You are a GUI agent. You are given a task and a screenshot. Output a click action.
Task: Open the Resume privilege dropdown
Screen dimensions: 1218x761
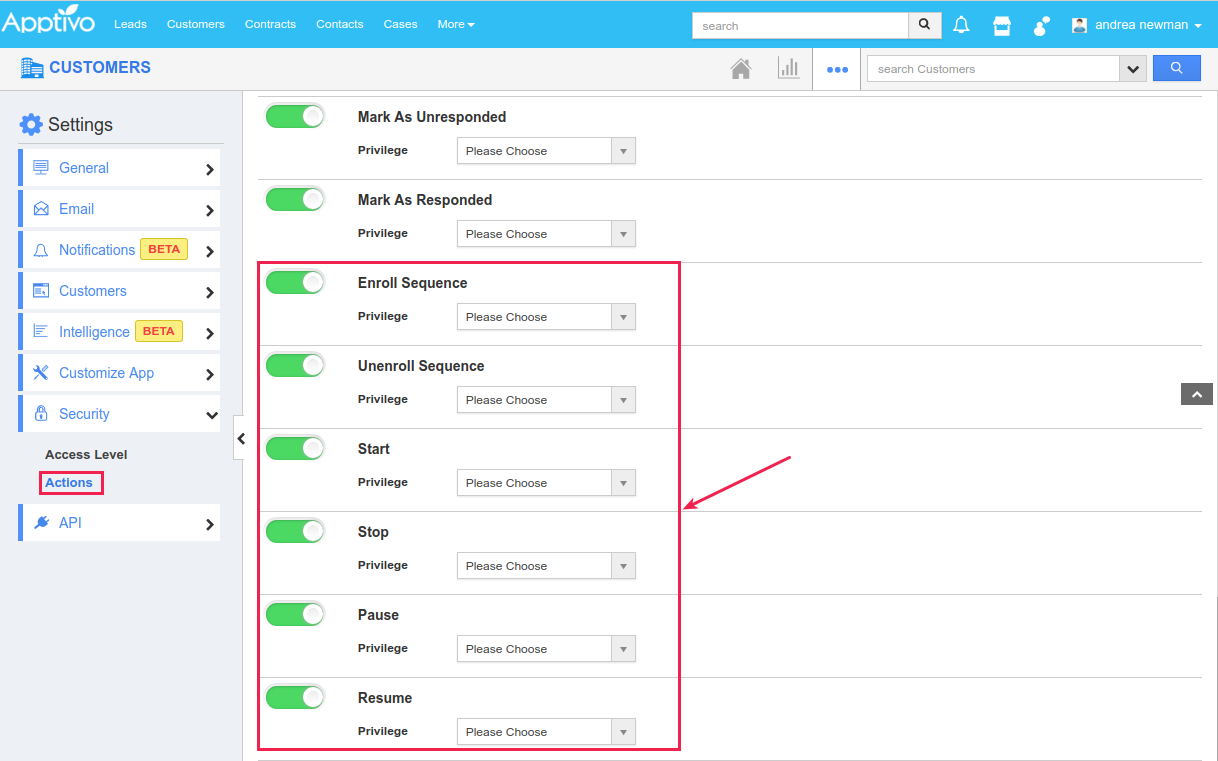tap(546, 732)
